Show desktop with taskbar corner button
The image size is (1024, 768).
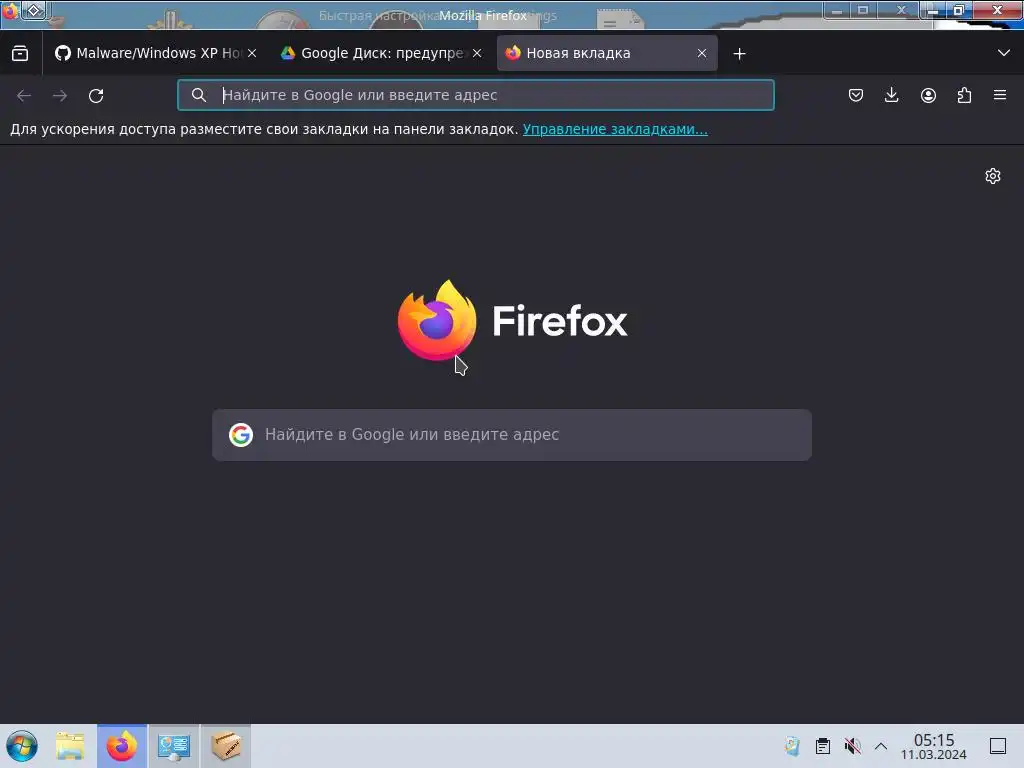click(x=998, y=746)
